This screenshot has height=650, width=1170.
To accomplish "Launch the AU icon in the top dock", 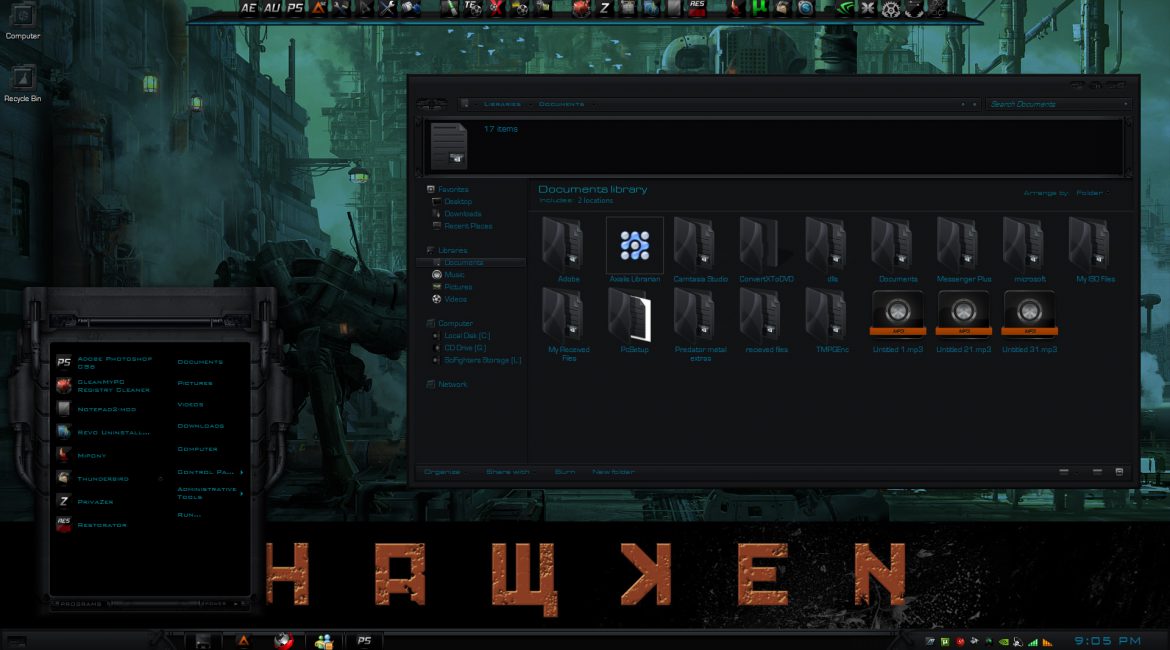I will tap(272, 8).
